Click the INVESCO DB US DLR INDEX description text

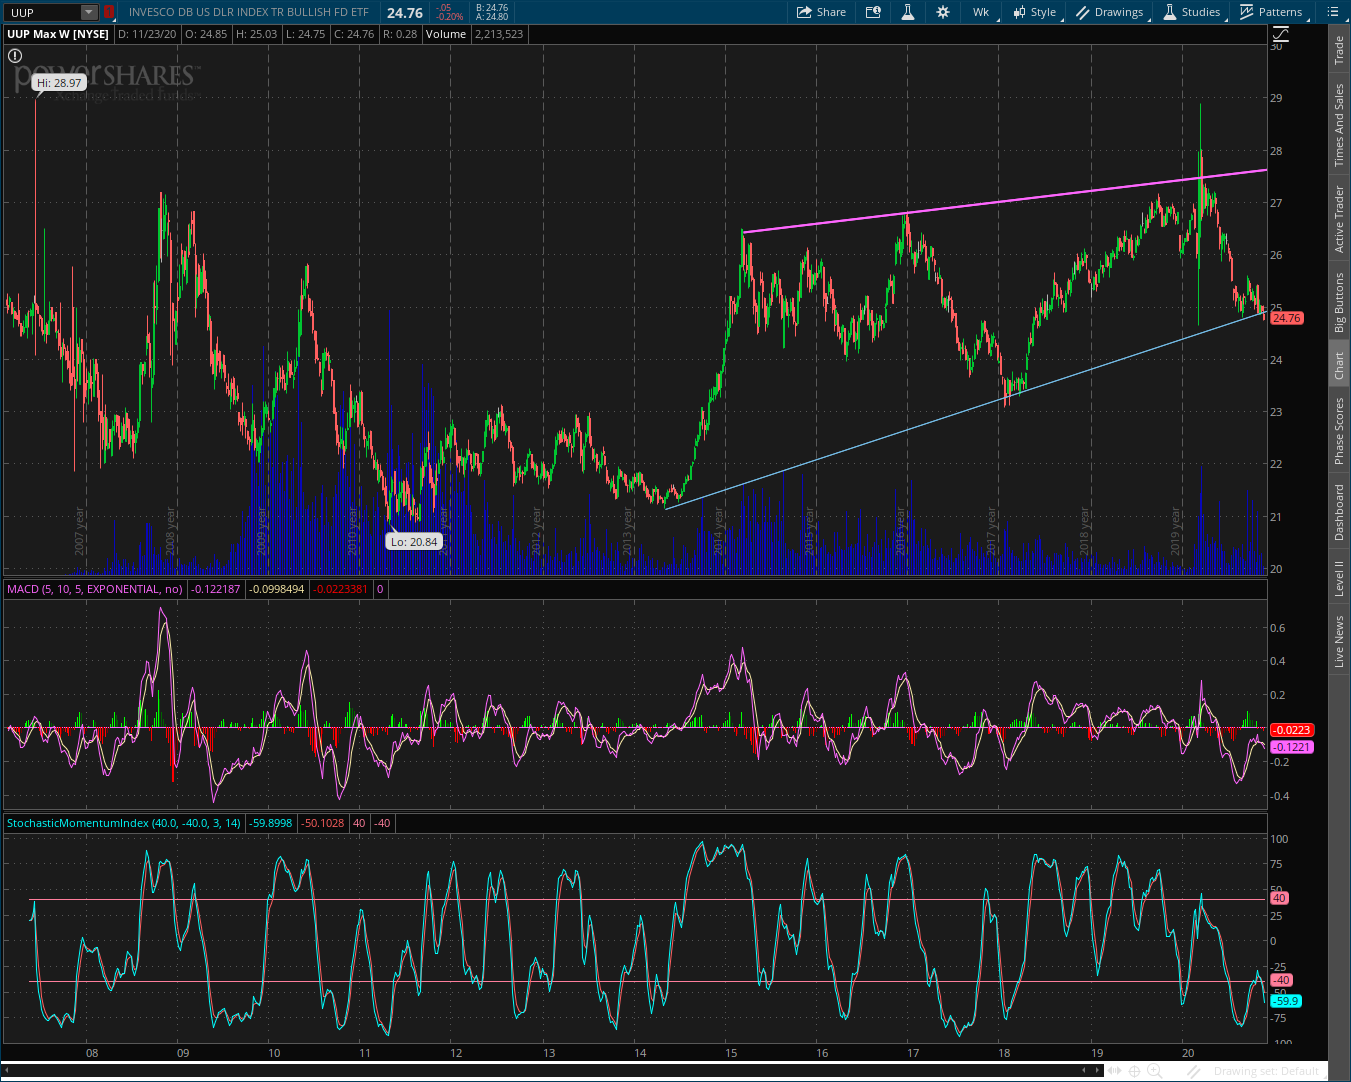pyautogui.click(x=249, y=12)
